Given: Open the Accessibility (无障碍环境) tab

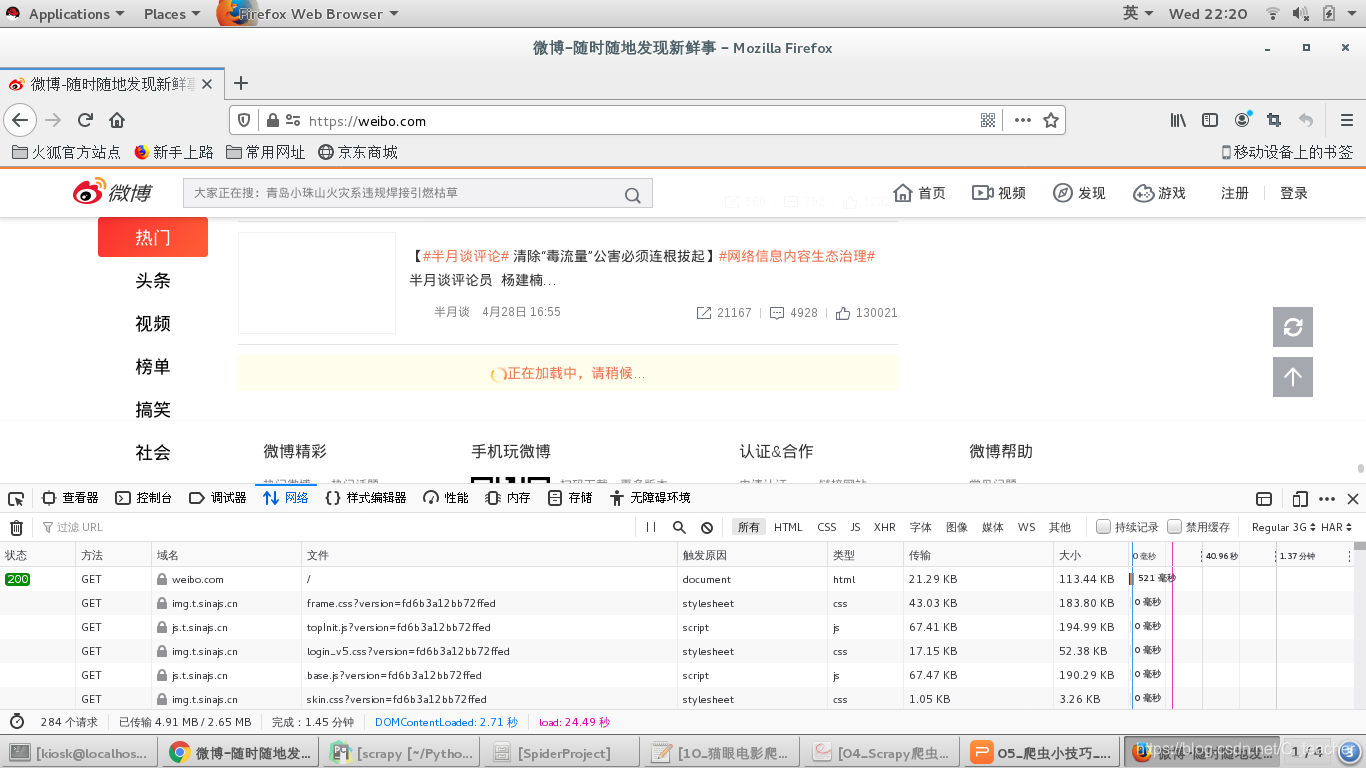Looking at the screenshot, I should [x=649, y=498].
